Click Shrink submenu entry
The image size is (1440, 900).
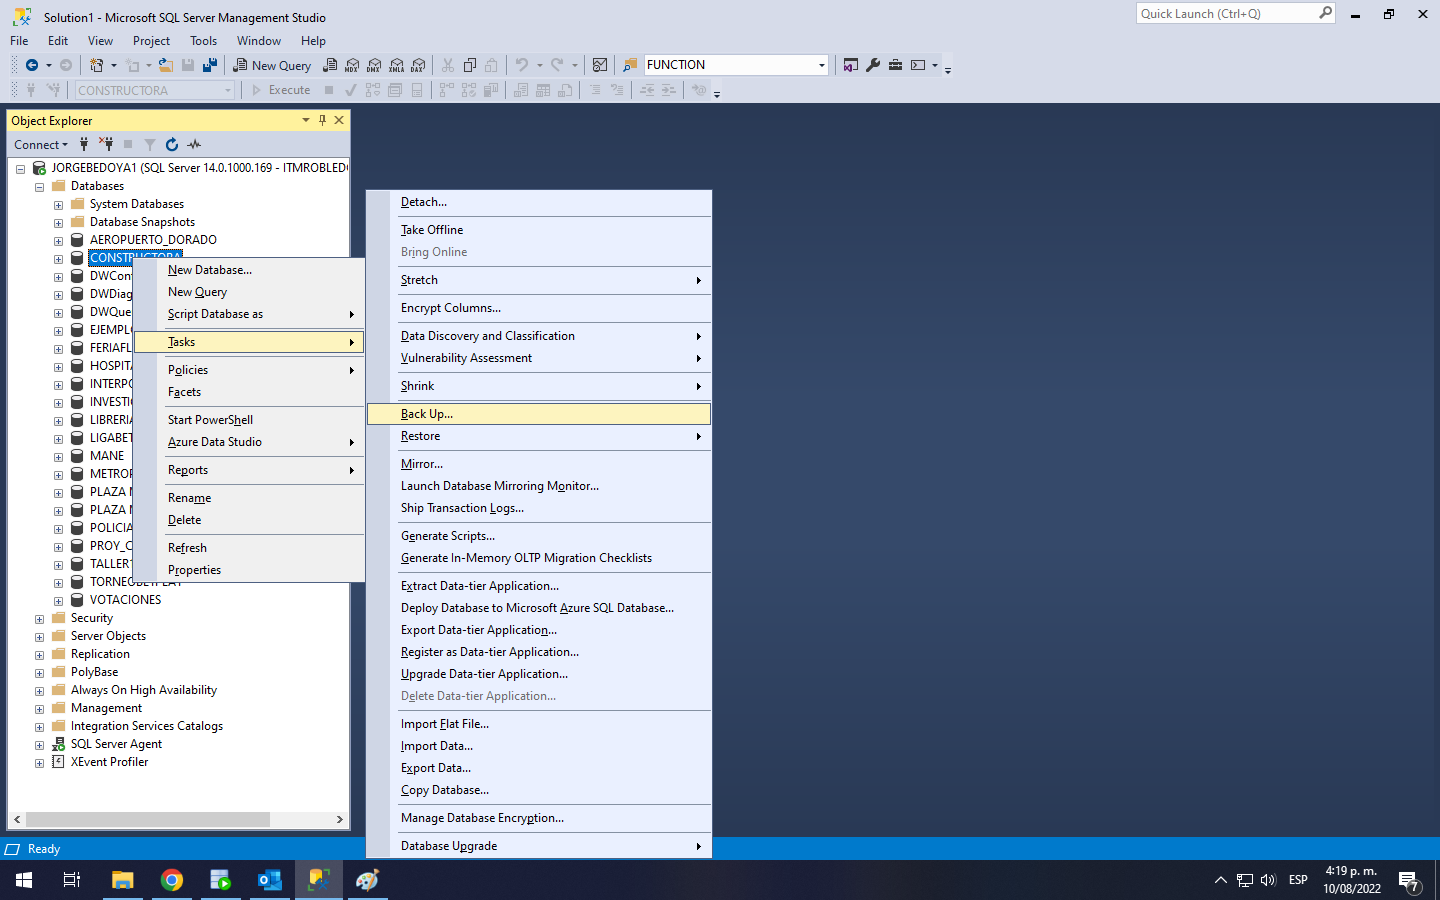click(539, 386)
